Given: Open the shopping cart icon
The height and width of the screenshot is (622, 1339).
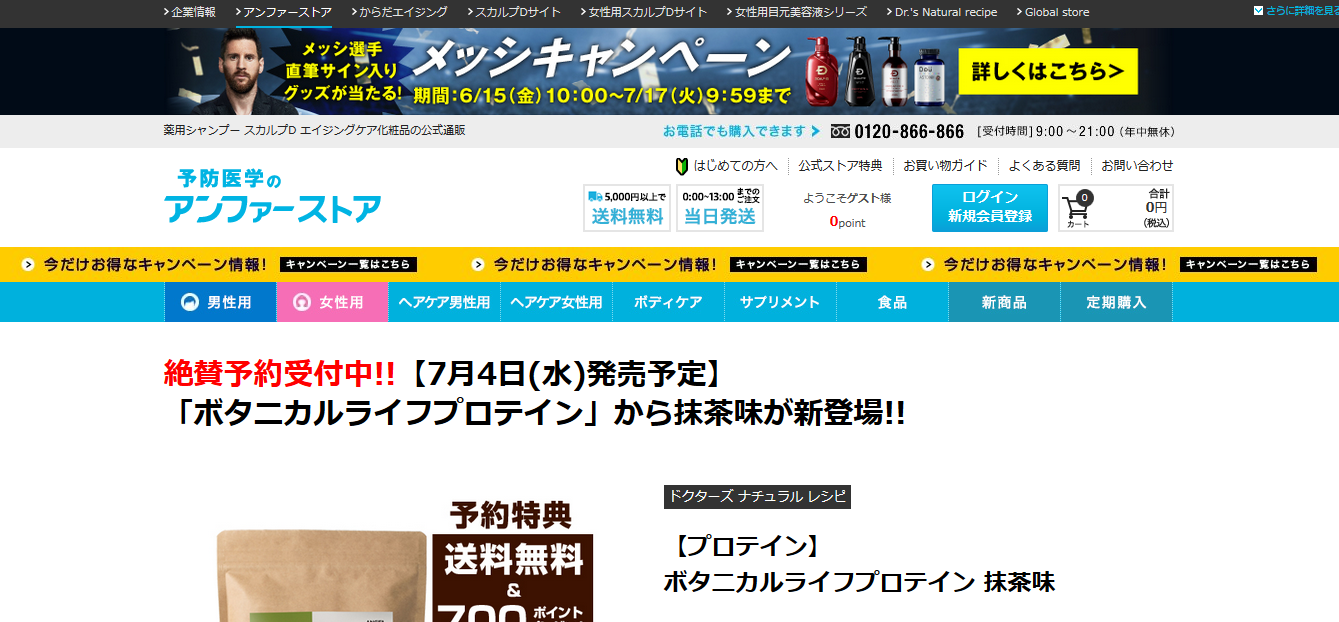Looking at the screenshot, I should (x=1078, y=208).
